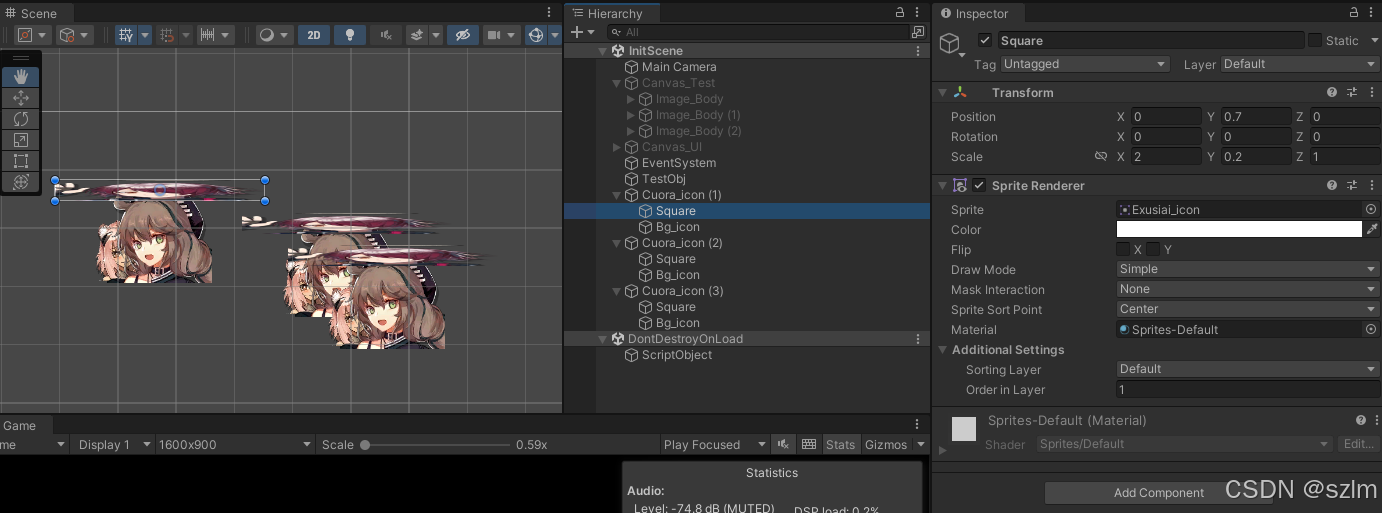Pick color with eyedropper

[1372, 230]
